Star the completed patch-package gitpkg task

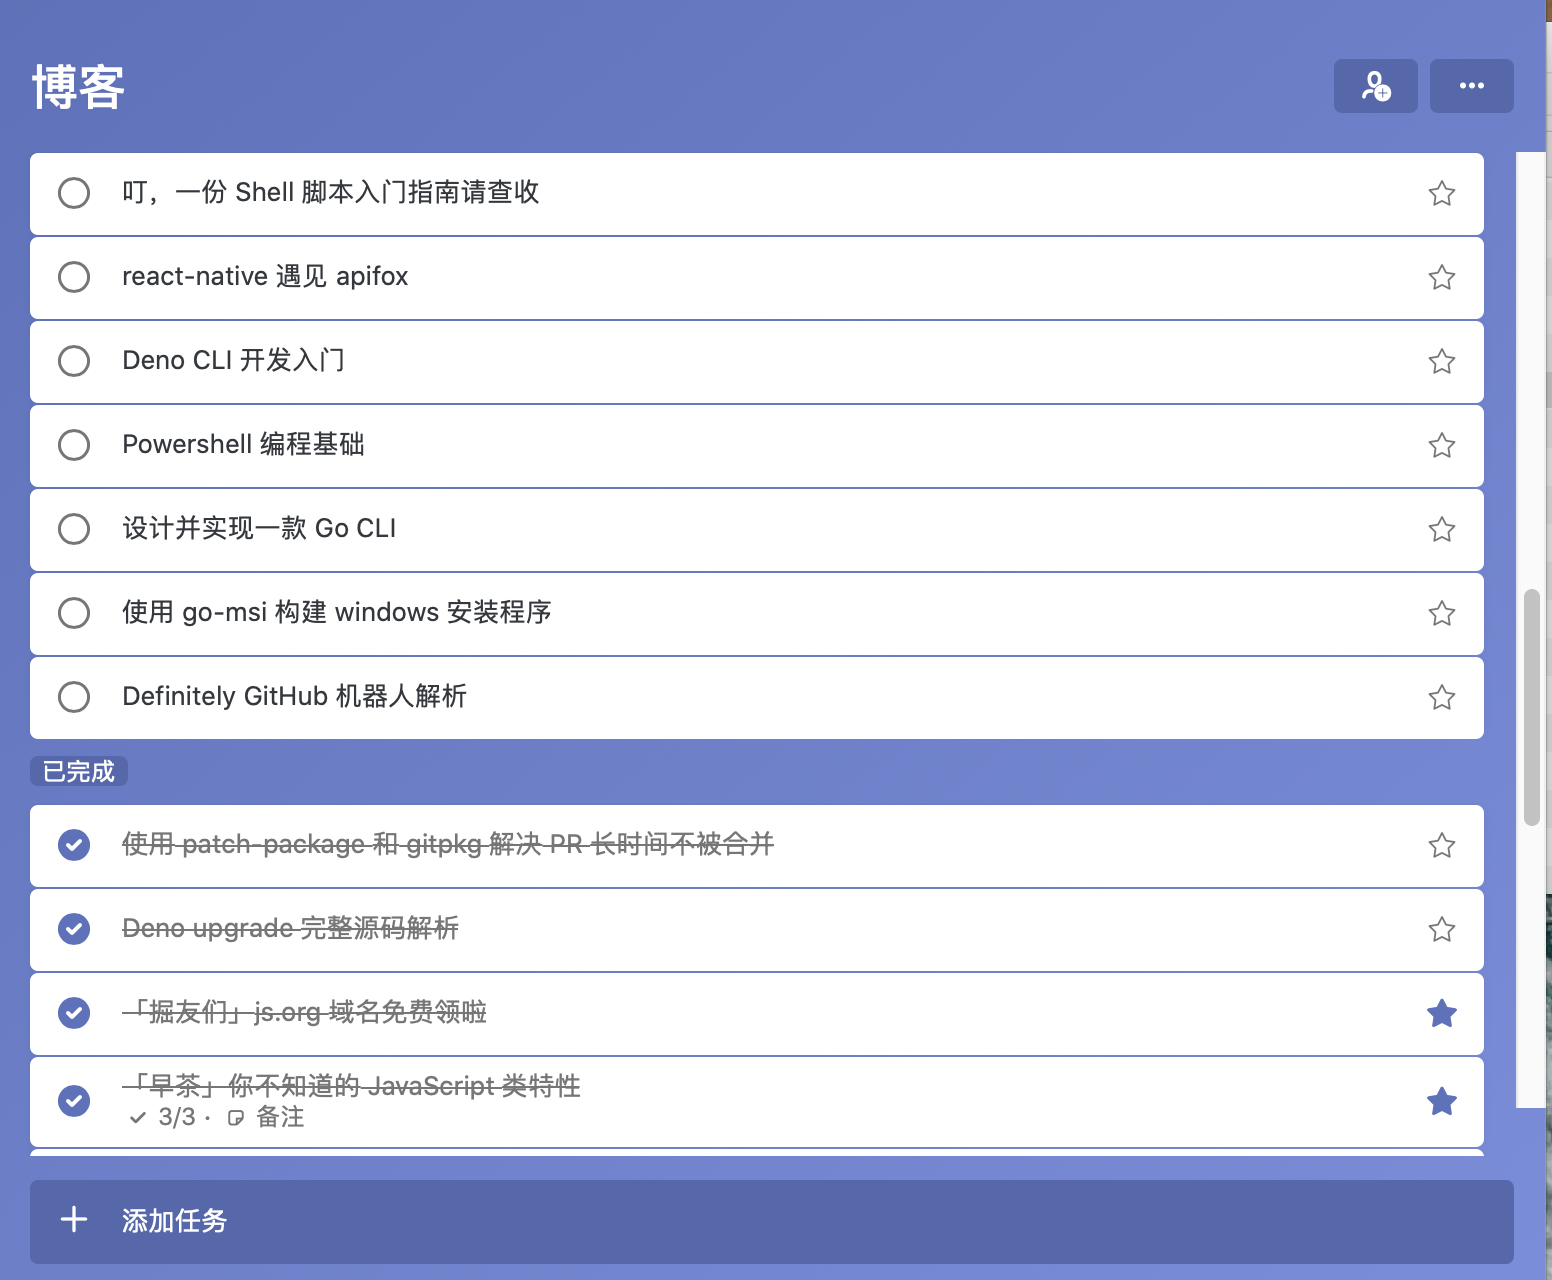click(x=1441, y=845)
